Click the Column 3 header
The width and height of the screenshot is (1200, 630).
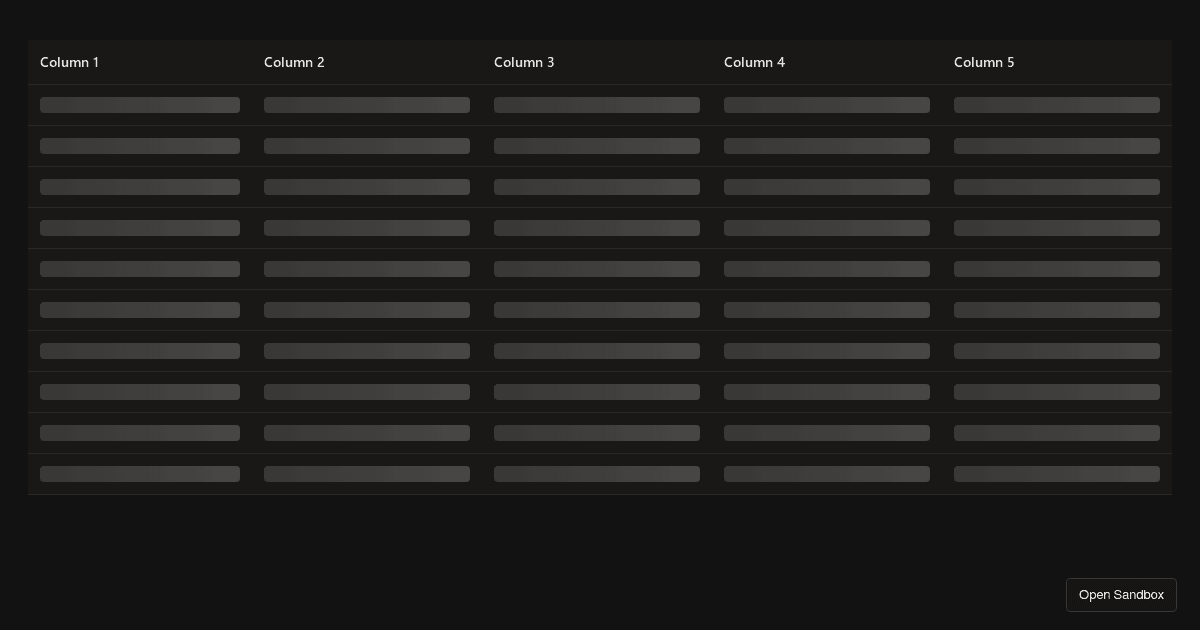[524, 62]
